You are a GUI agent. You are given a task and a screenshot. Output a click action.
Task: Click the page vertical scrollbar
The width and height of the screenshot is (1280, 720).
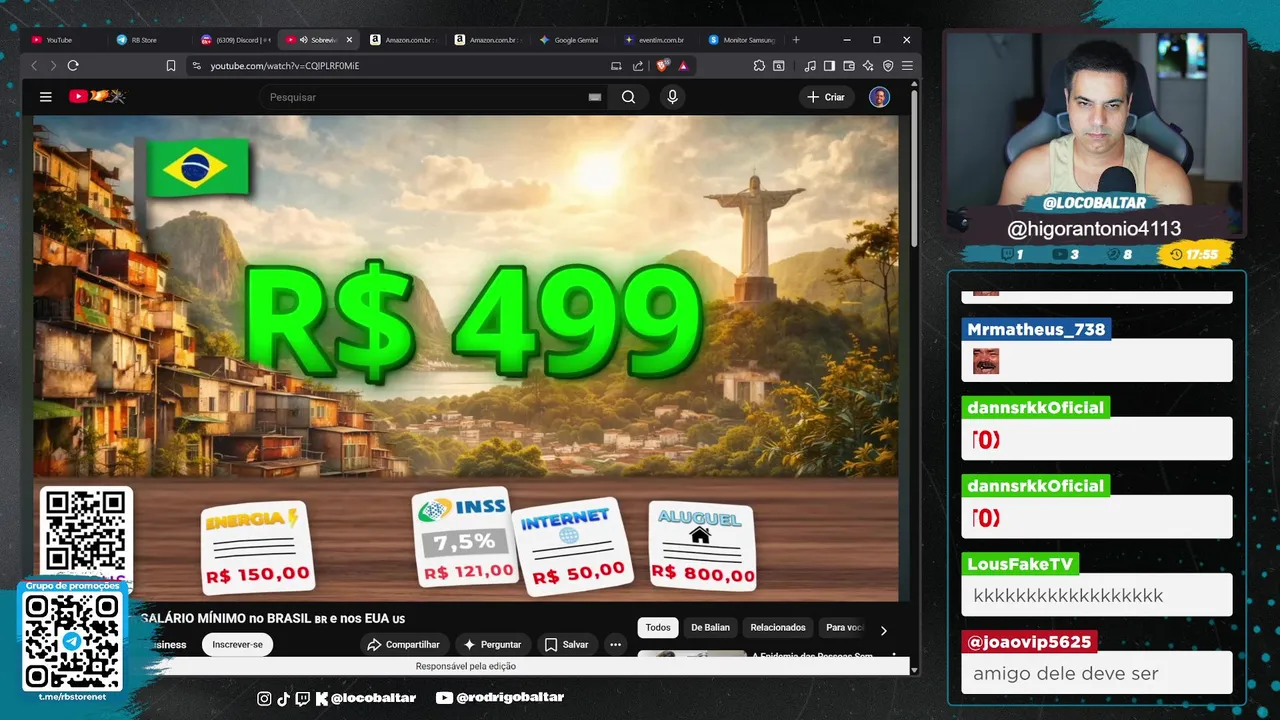click(914, 168)
